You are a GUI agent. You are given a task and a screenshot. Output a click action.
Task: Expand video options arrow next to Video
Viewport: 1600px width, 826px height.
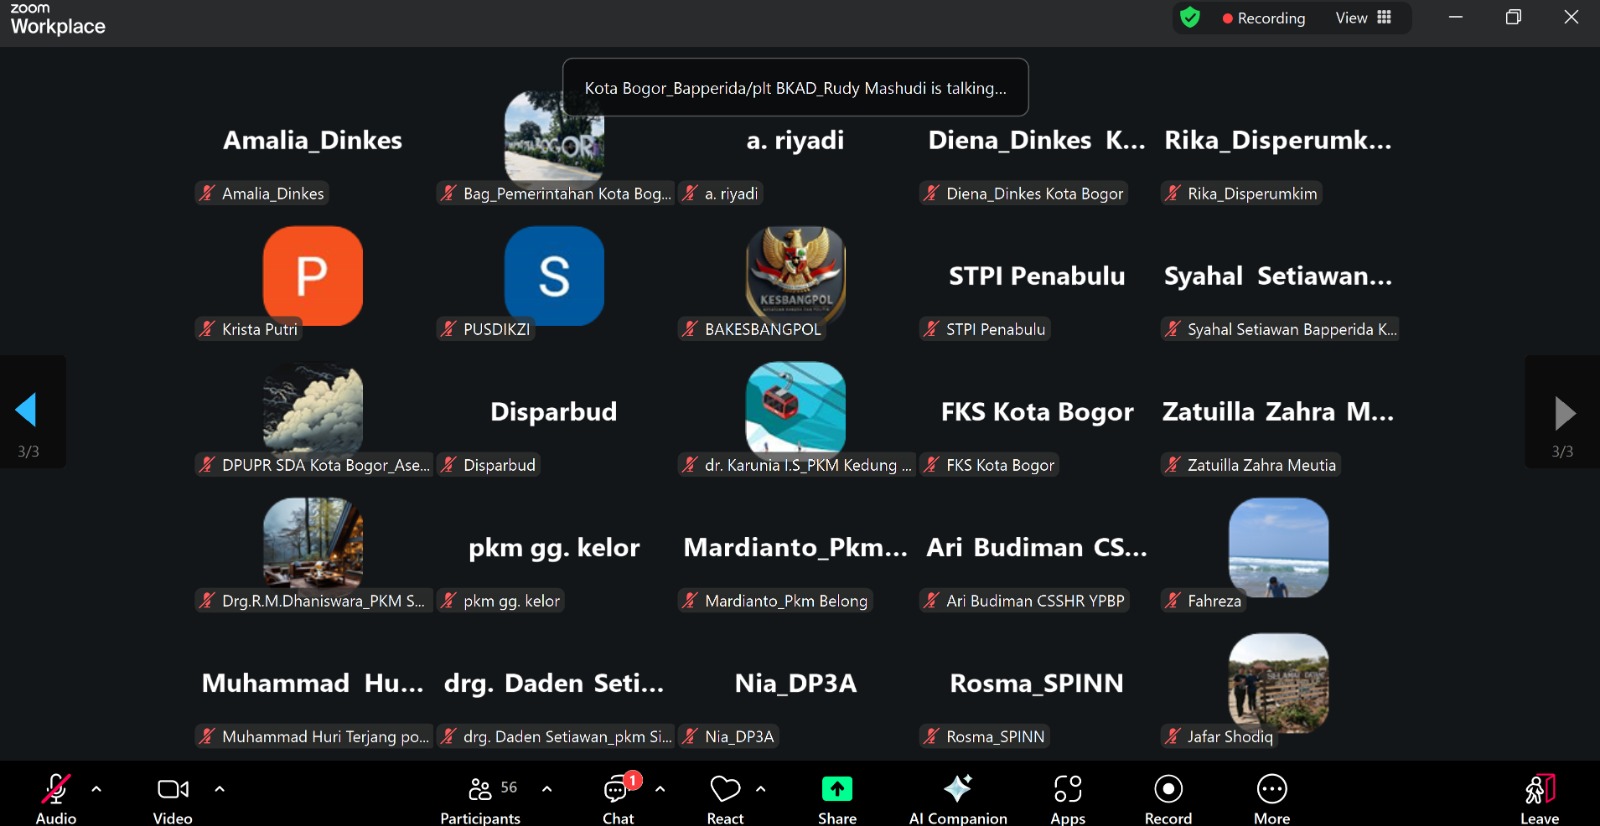[x=219, y=789]
